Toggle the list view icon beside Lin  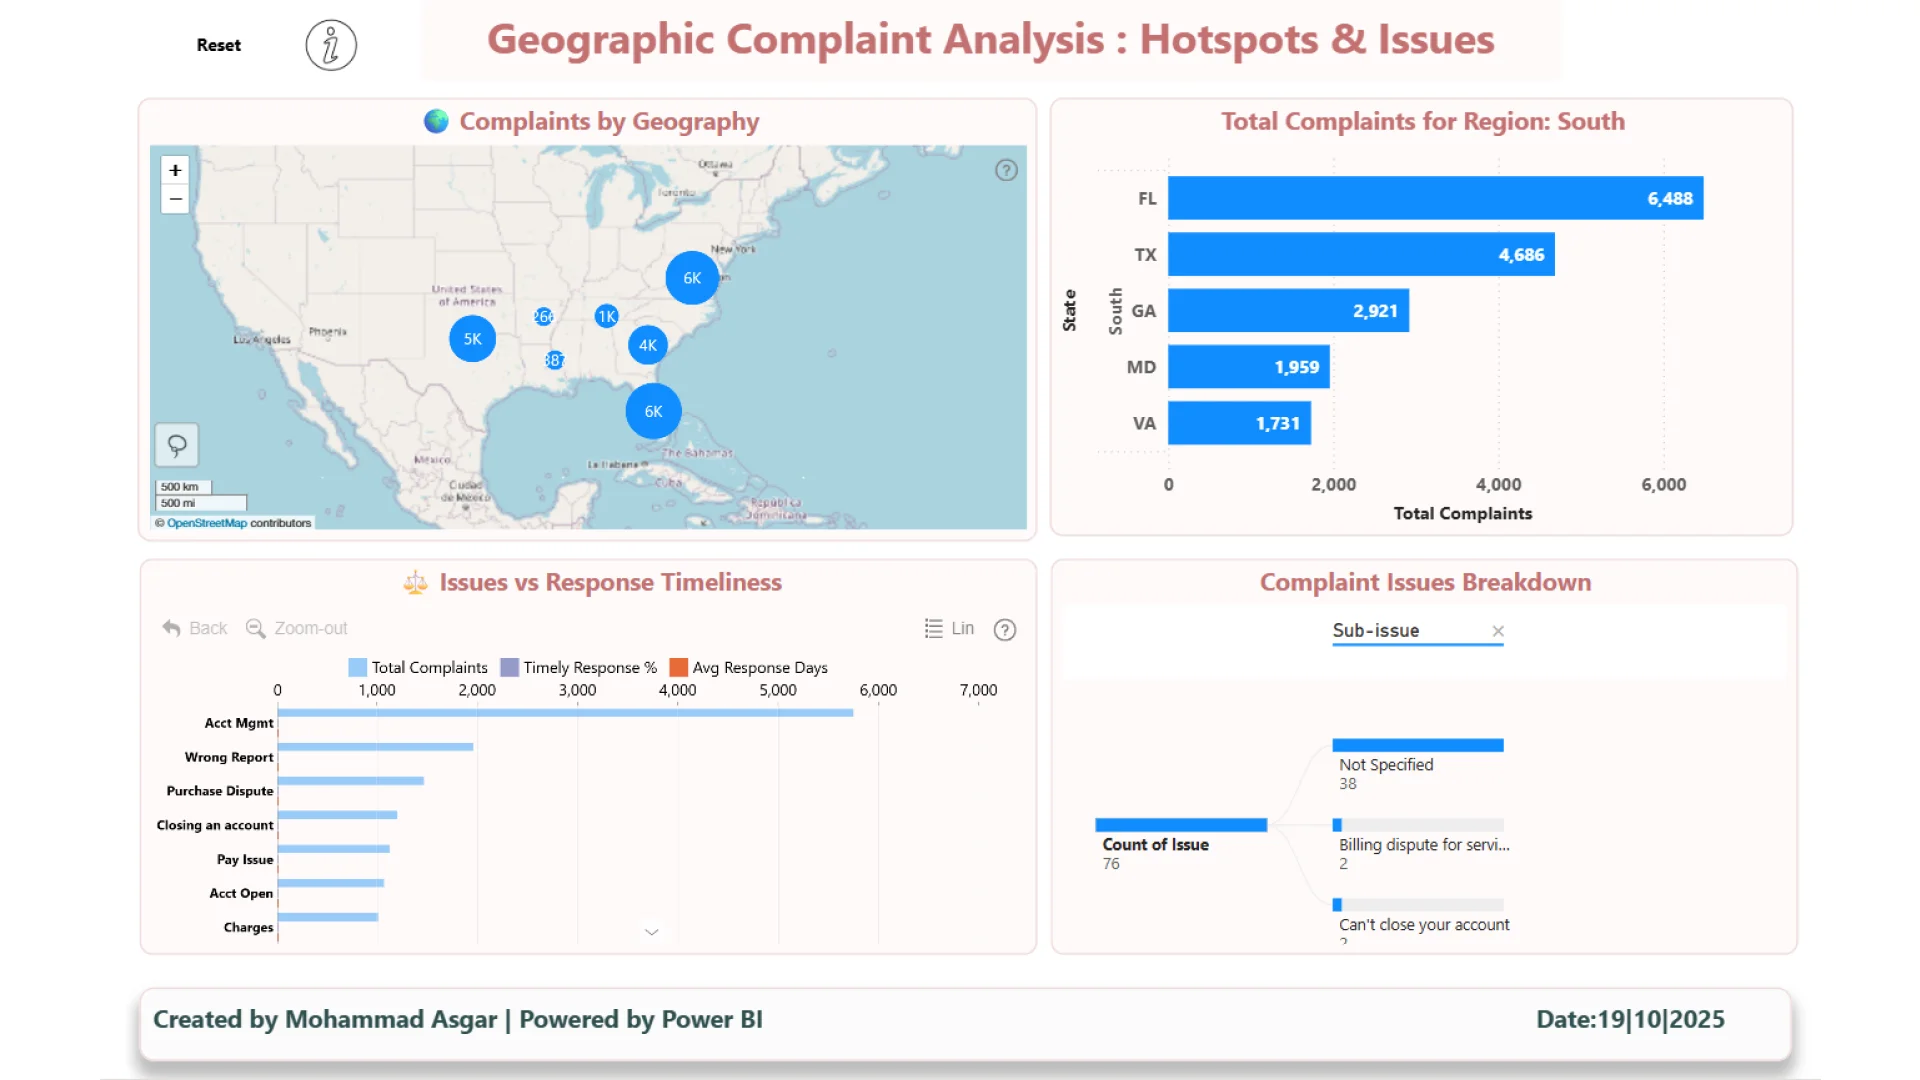pyautogui.click(x=934, y=628)
